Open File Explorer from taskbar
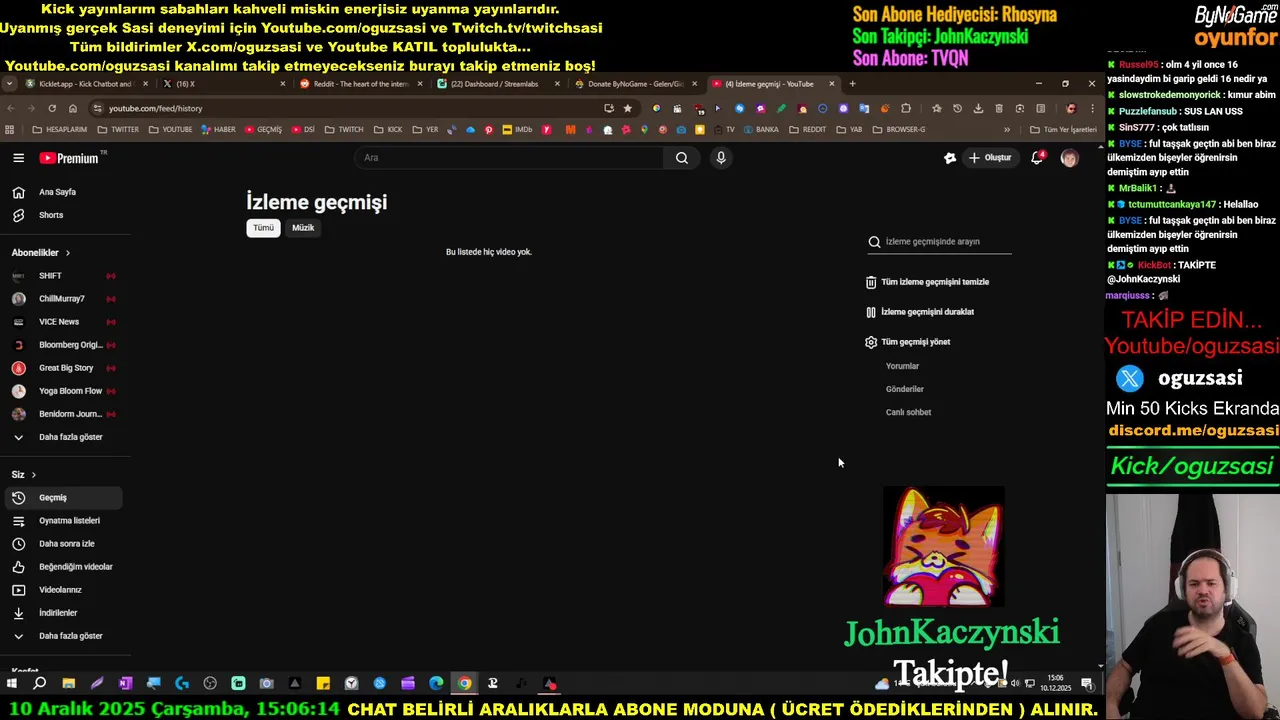This screenshot has width=1280, height=720. [68, 684]
